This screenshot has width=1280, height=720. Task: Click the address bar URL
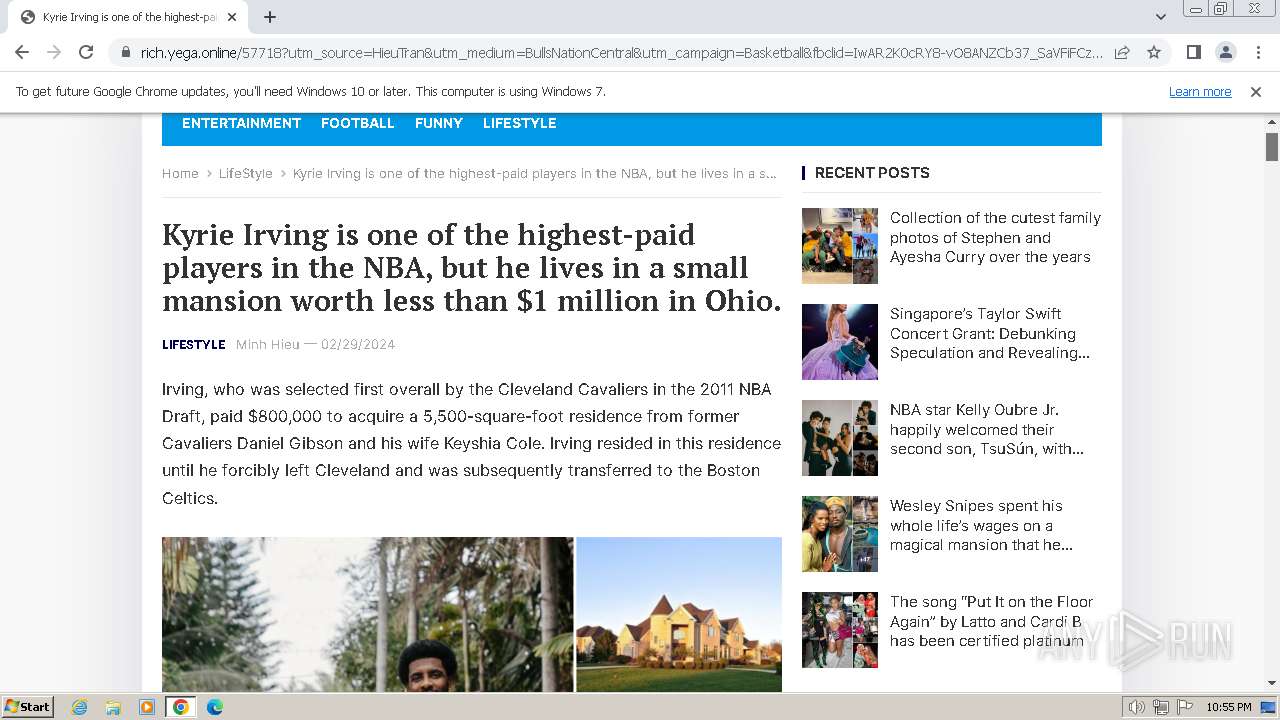pos(621,53)
